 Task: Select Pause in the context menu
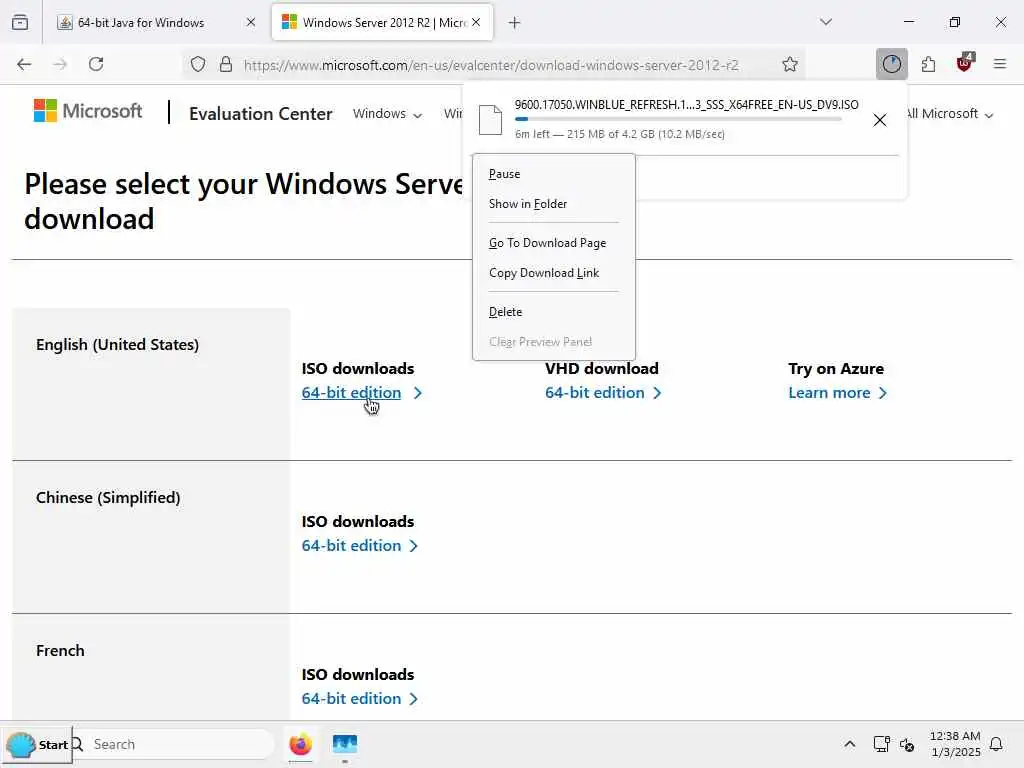[x=504, y=174]
